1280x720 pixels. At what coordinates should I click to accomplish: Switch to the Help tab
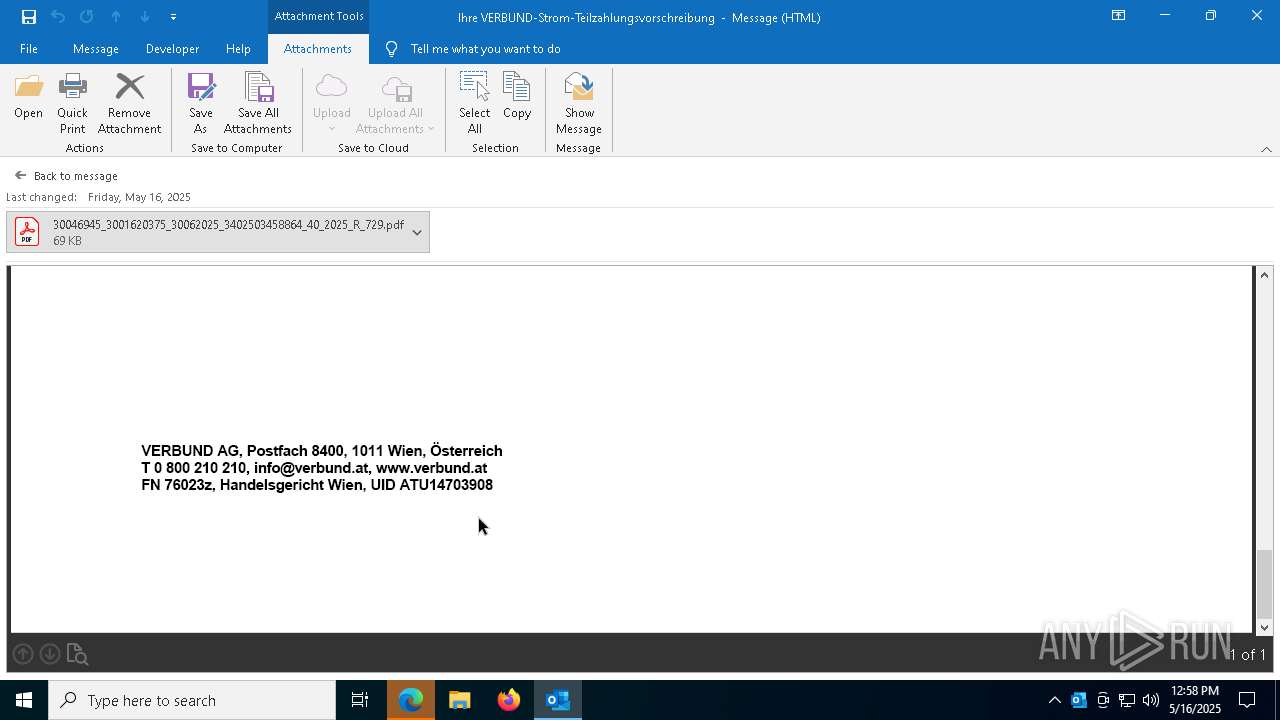[238, 49]
